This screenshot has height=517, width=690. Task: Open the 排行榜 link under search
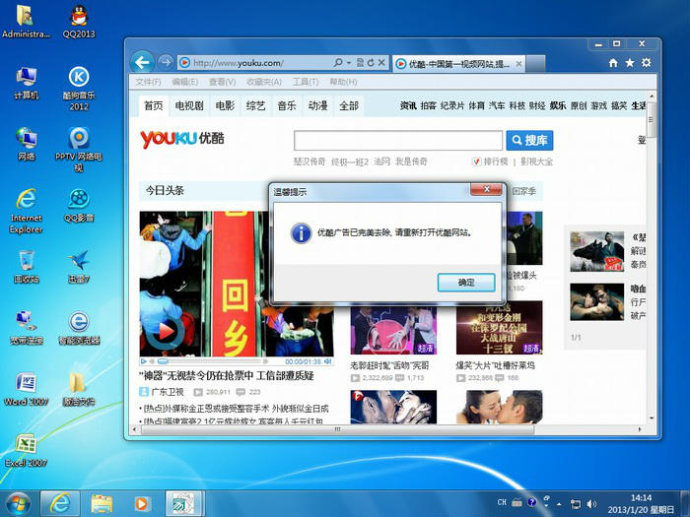(496, 161)
